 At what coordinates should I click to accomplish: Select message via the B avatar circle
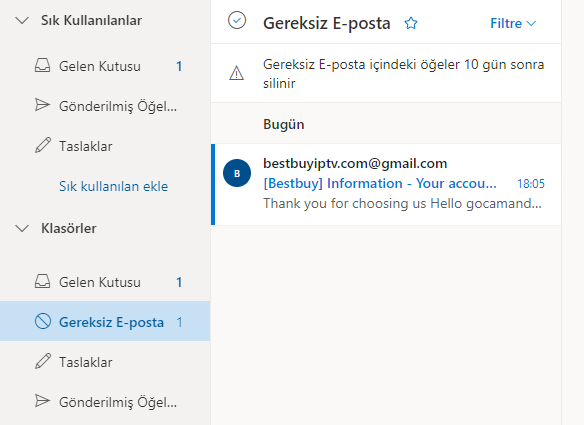click(237, 173)
